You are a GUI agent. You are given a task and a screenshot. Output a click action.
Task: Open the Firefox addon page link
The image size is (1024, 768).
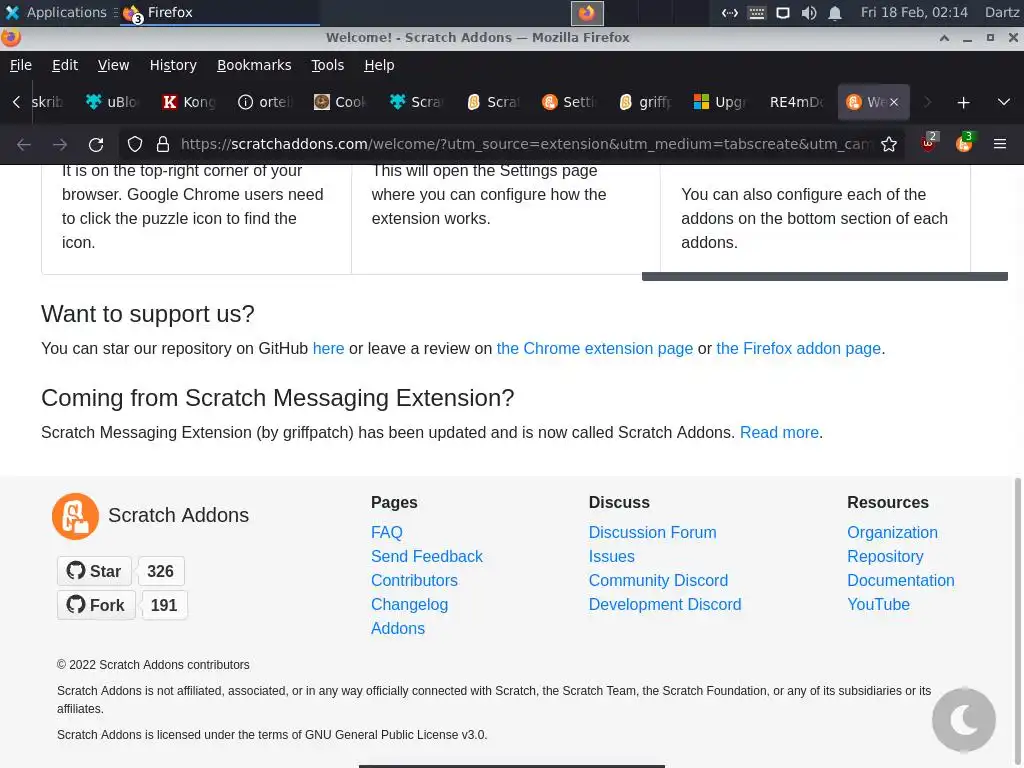click(799, 349)
